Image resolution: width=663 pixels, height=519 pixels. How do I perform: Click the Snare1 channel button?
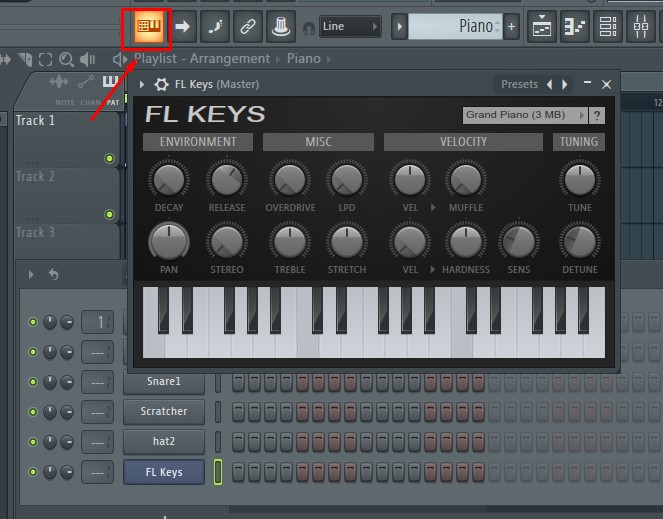164,382
